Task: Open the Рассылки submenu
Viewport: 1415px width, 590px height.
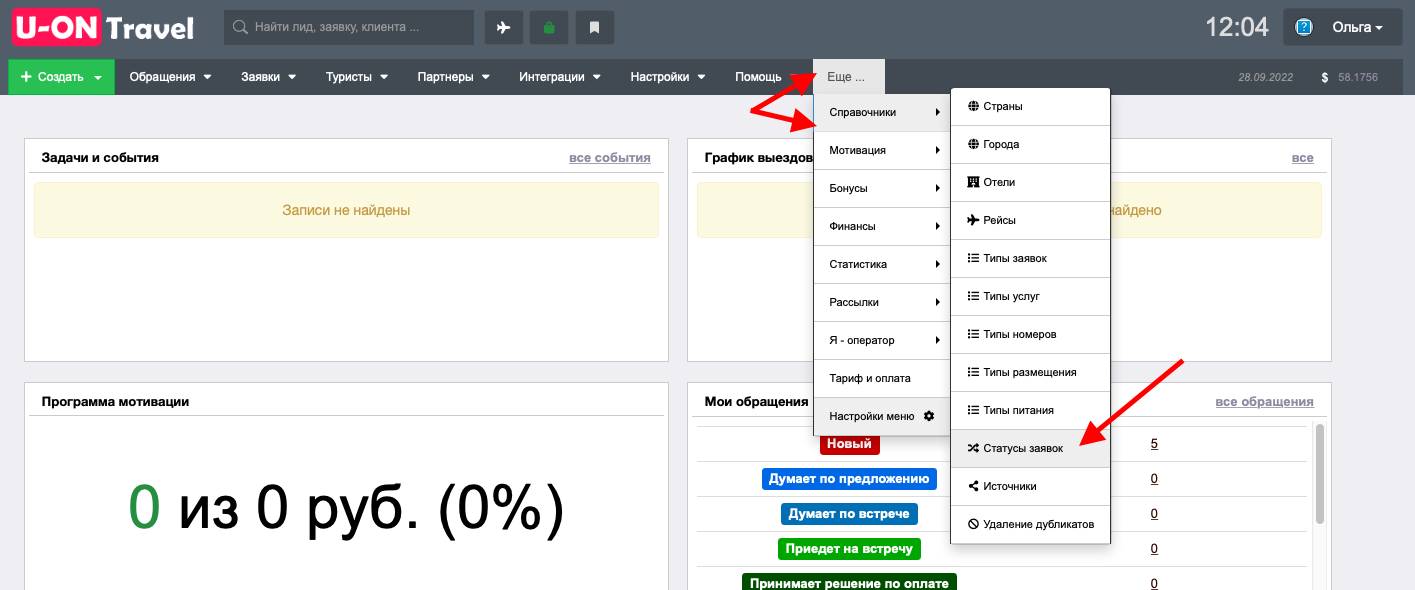Action: (881, 302)
